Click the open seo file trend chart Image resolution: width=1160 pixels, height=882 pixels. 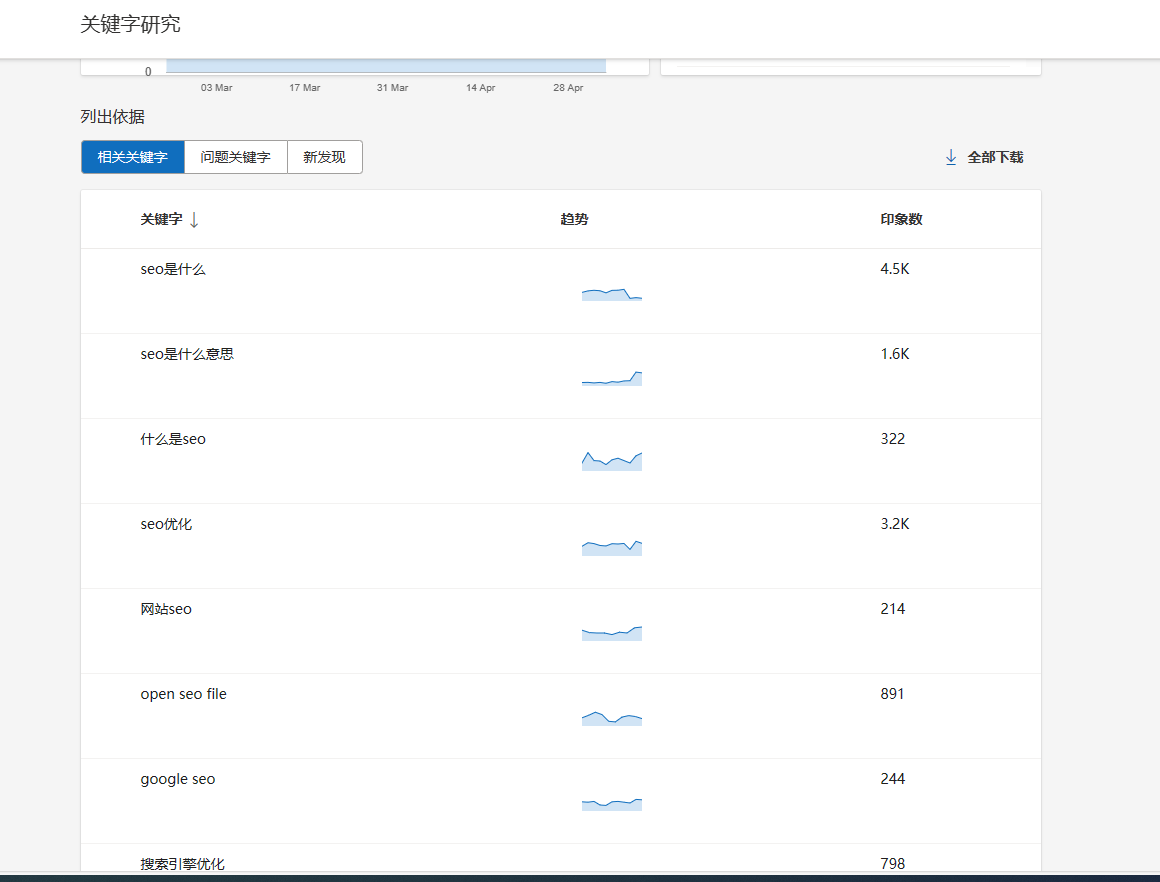[611, 718]
